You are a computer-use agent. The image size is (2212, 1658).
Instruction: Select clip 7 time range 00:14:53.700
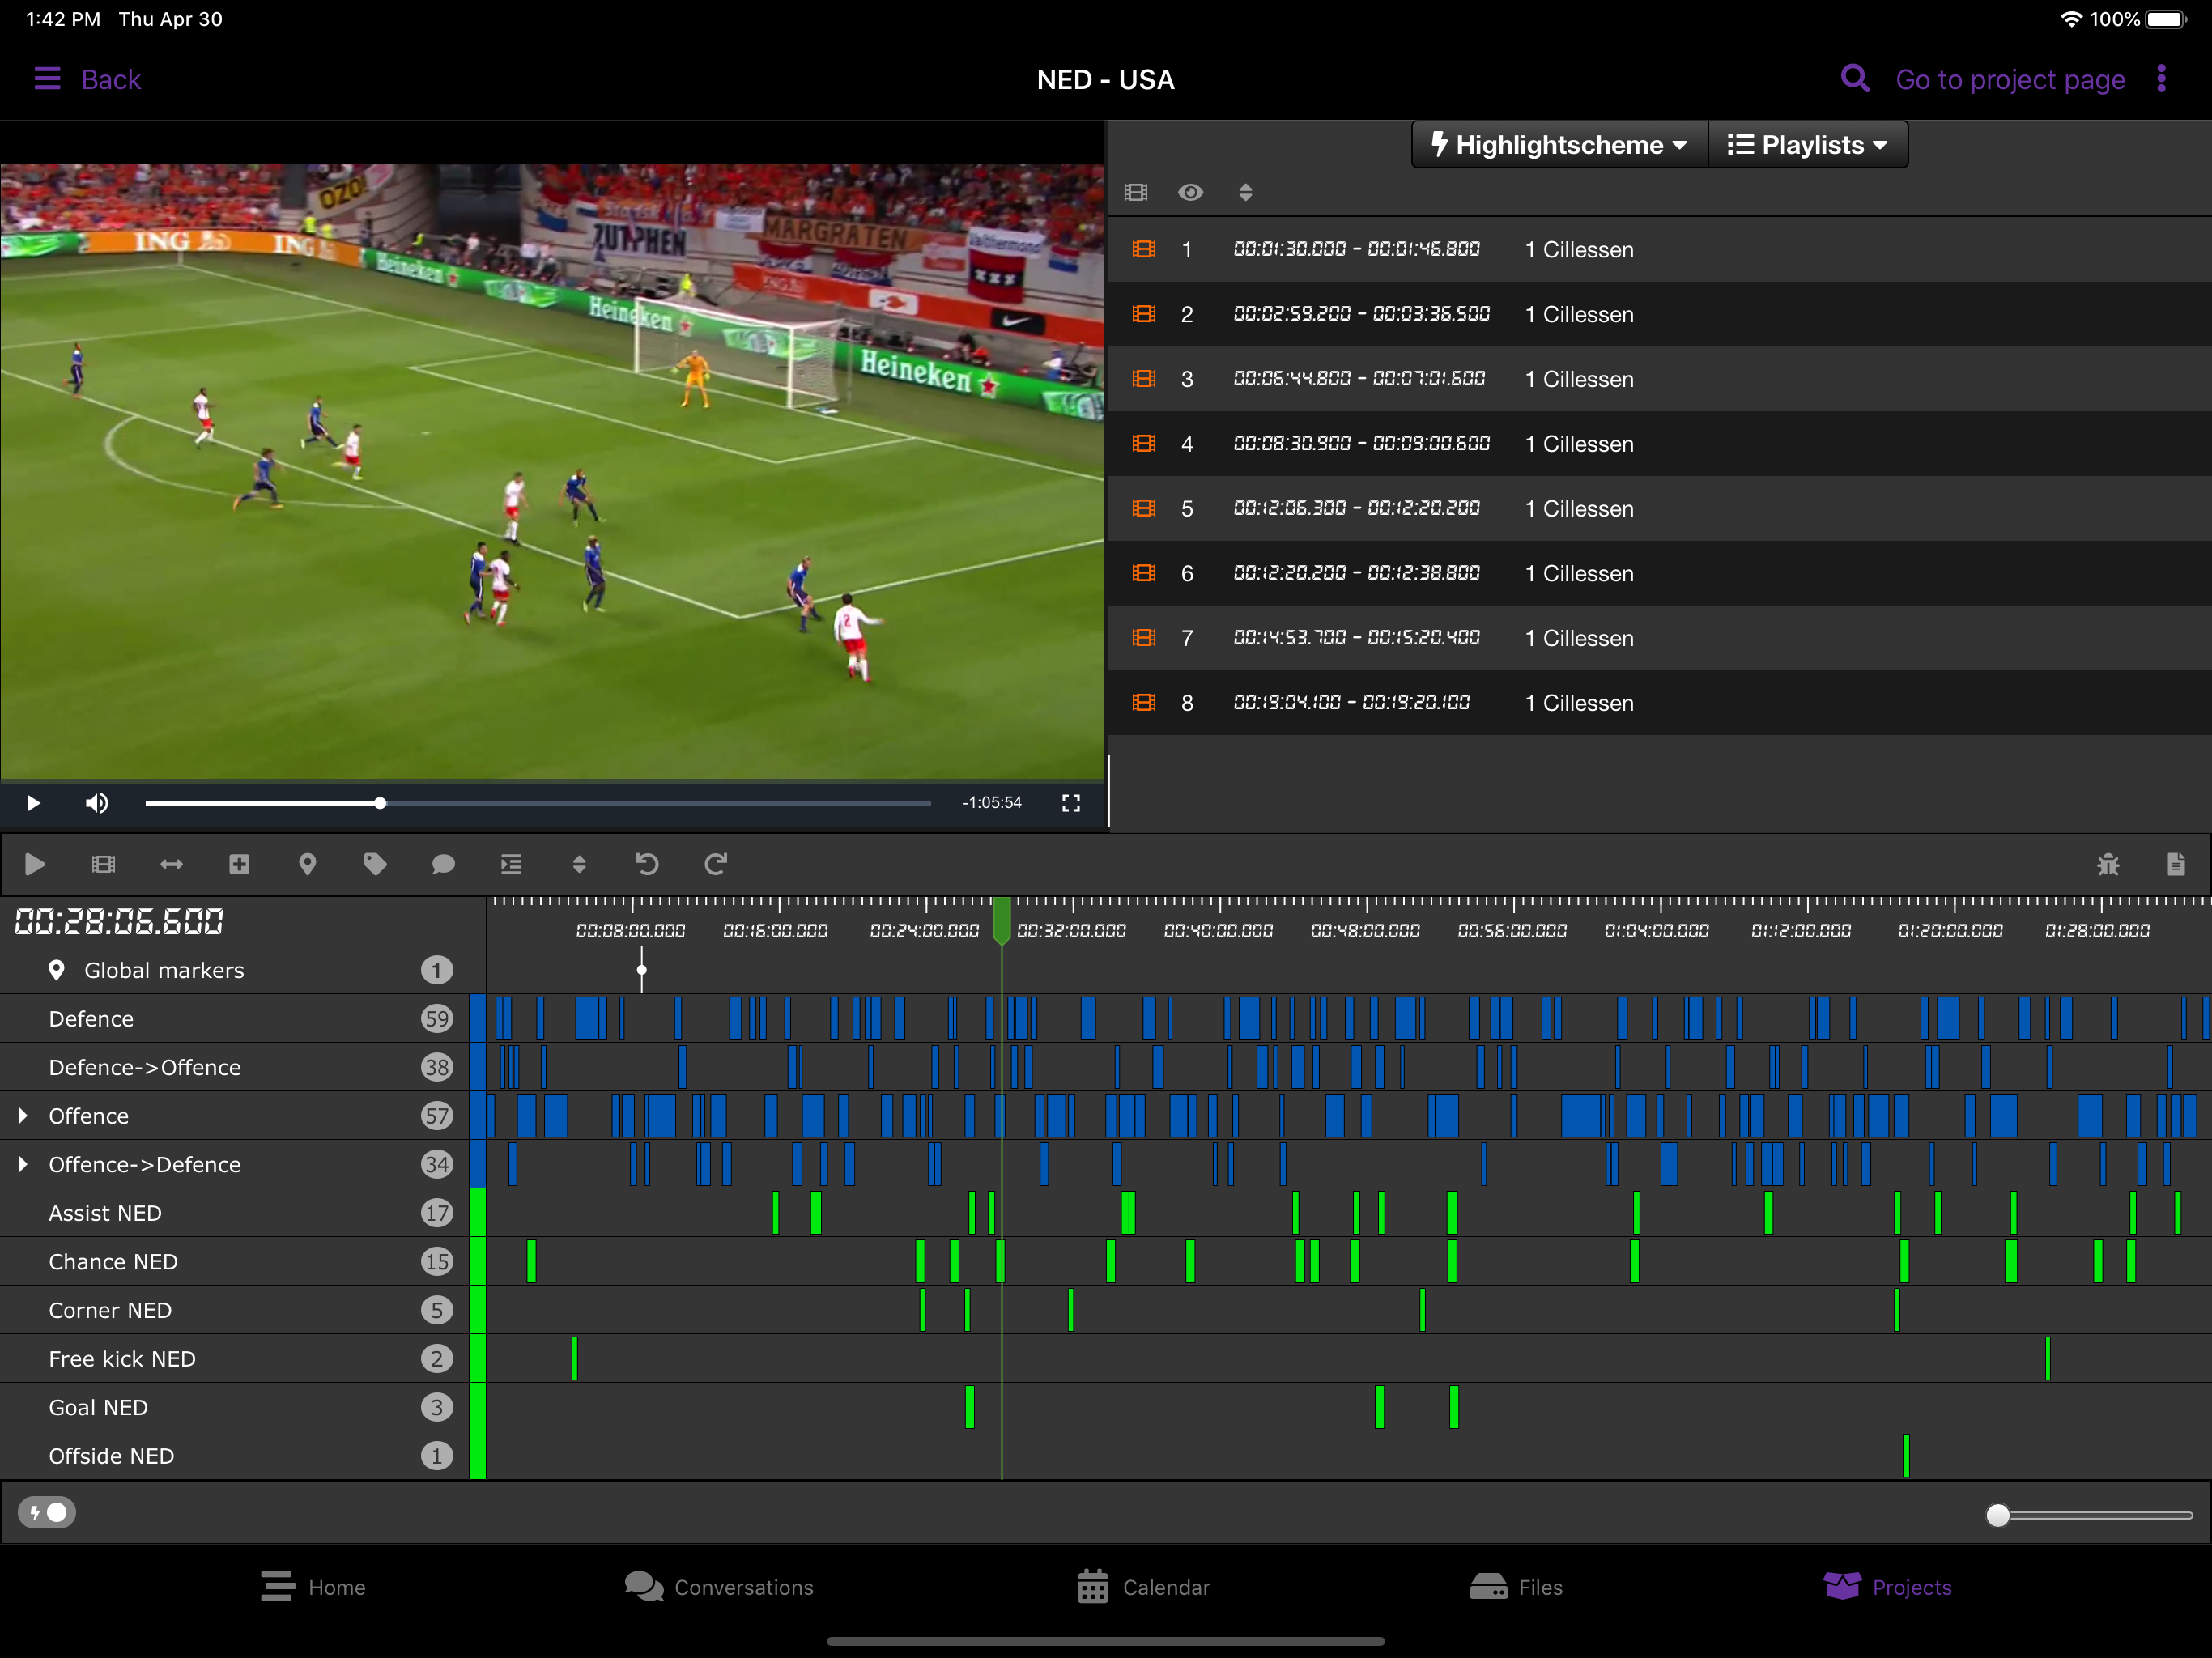1356,638
